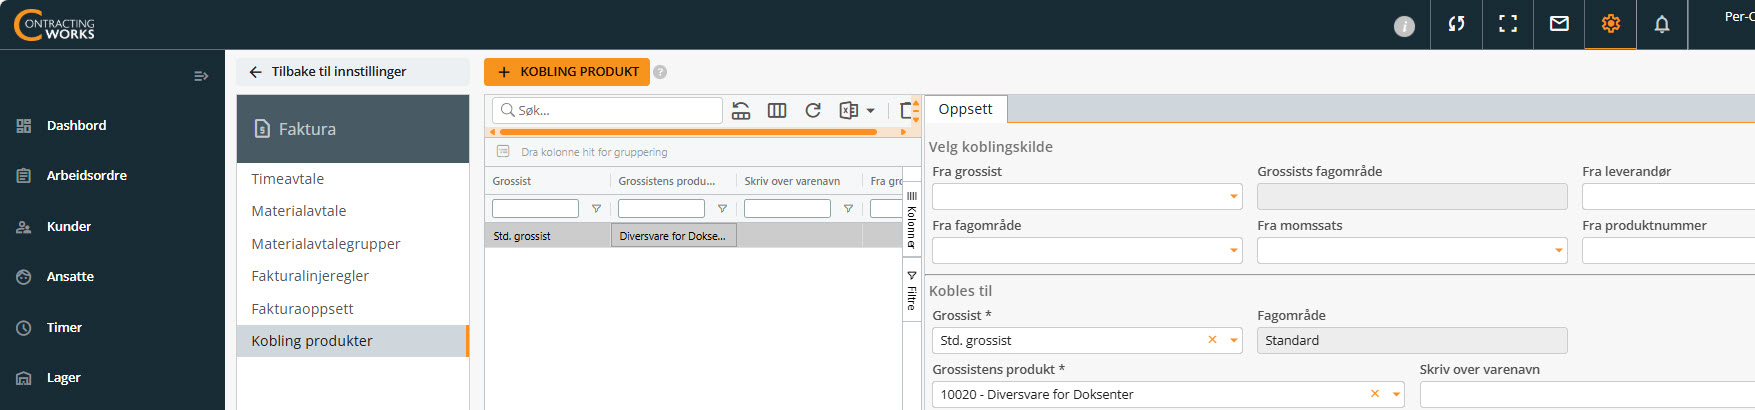Collapse the sidebar menu toggle icon

pos(201,76)
